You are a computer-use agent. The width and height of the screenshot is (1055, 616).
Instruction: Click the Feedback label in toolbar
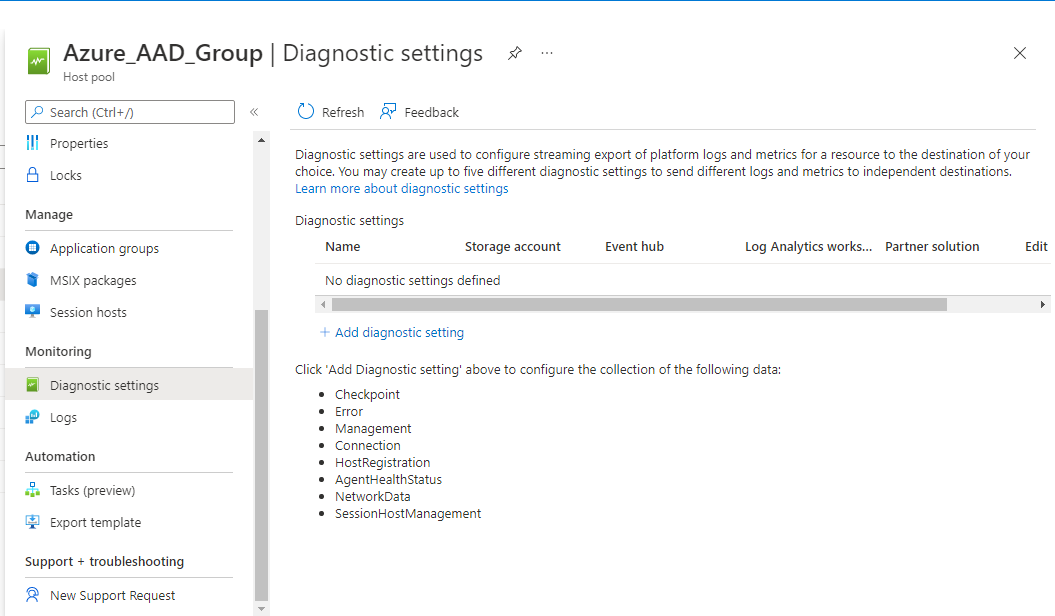(431, 112)
